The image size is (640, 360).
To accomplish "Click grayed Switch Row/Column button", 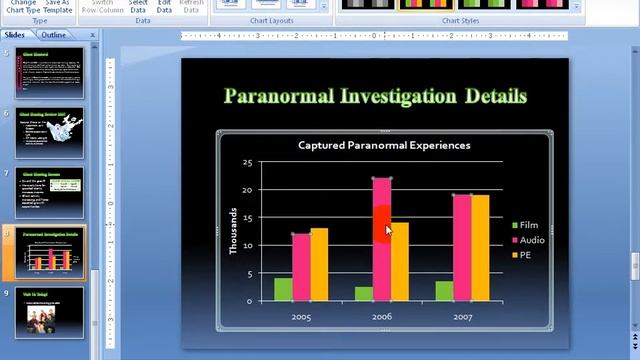I will (x=102, y=7).
